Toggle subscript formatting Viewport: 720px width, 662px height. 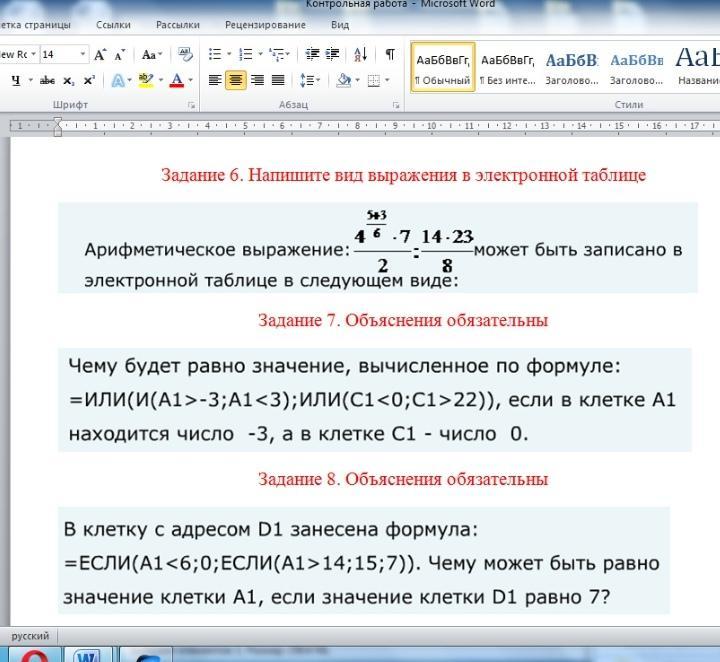(68, 81)
